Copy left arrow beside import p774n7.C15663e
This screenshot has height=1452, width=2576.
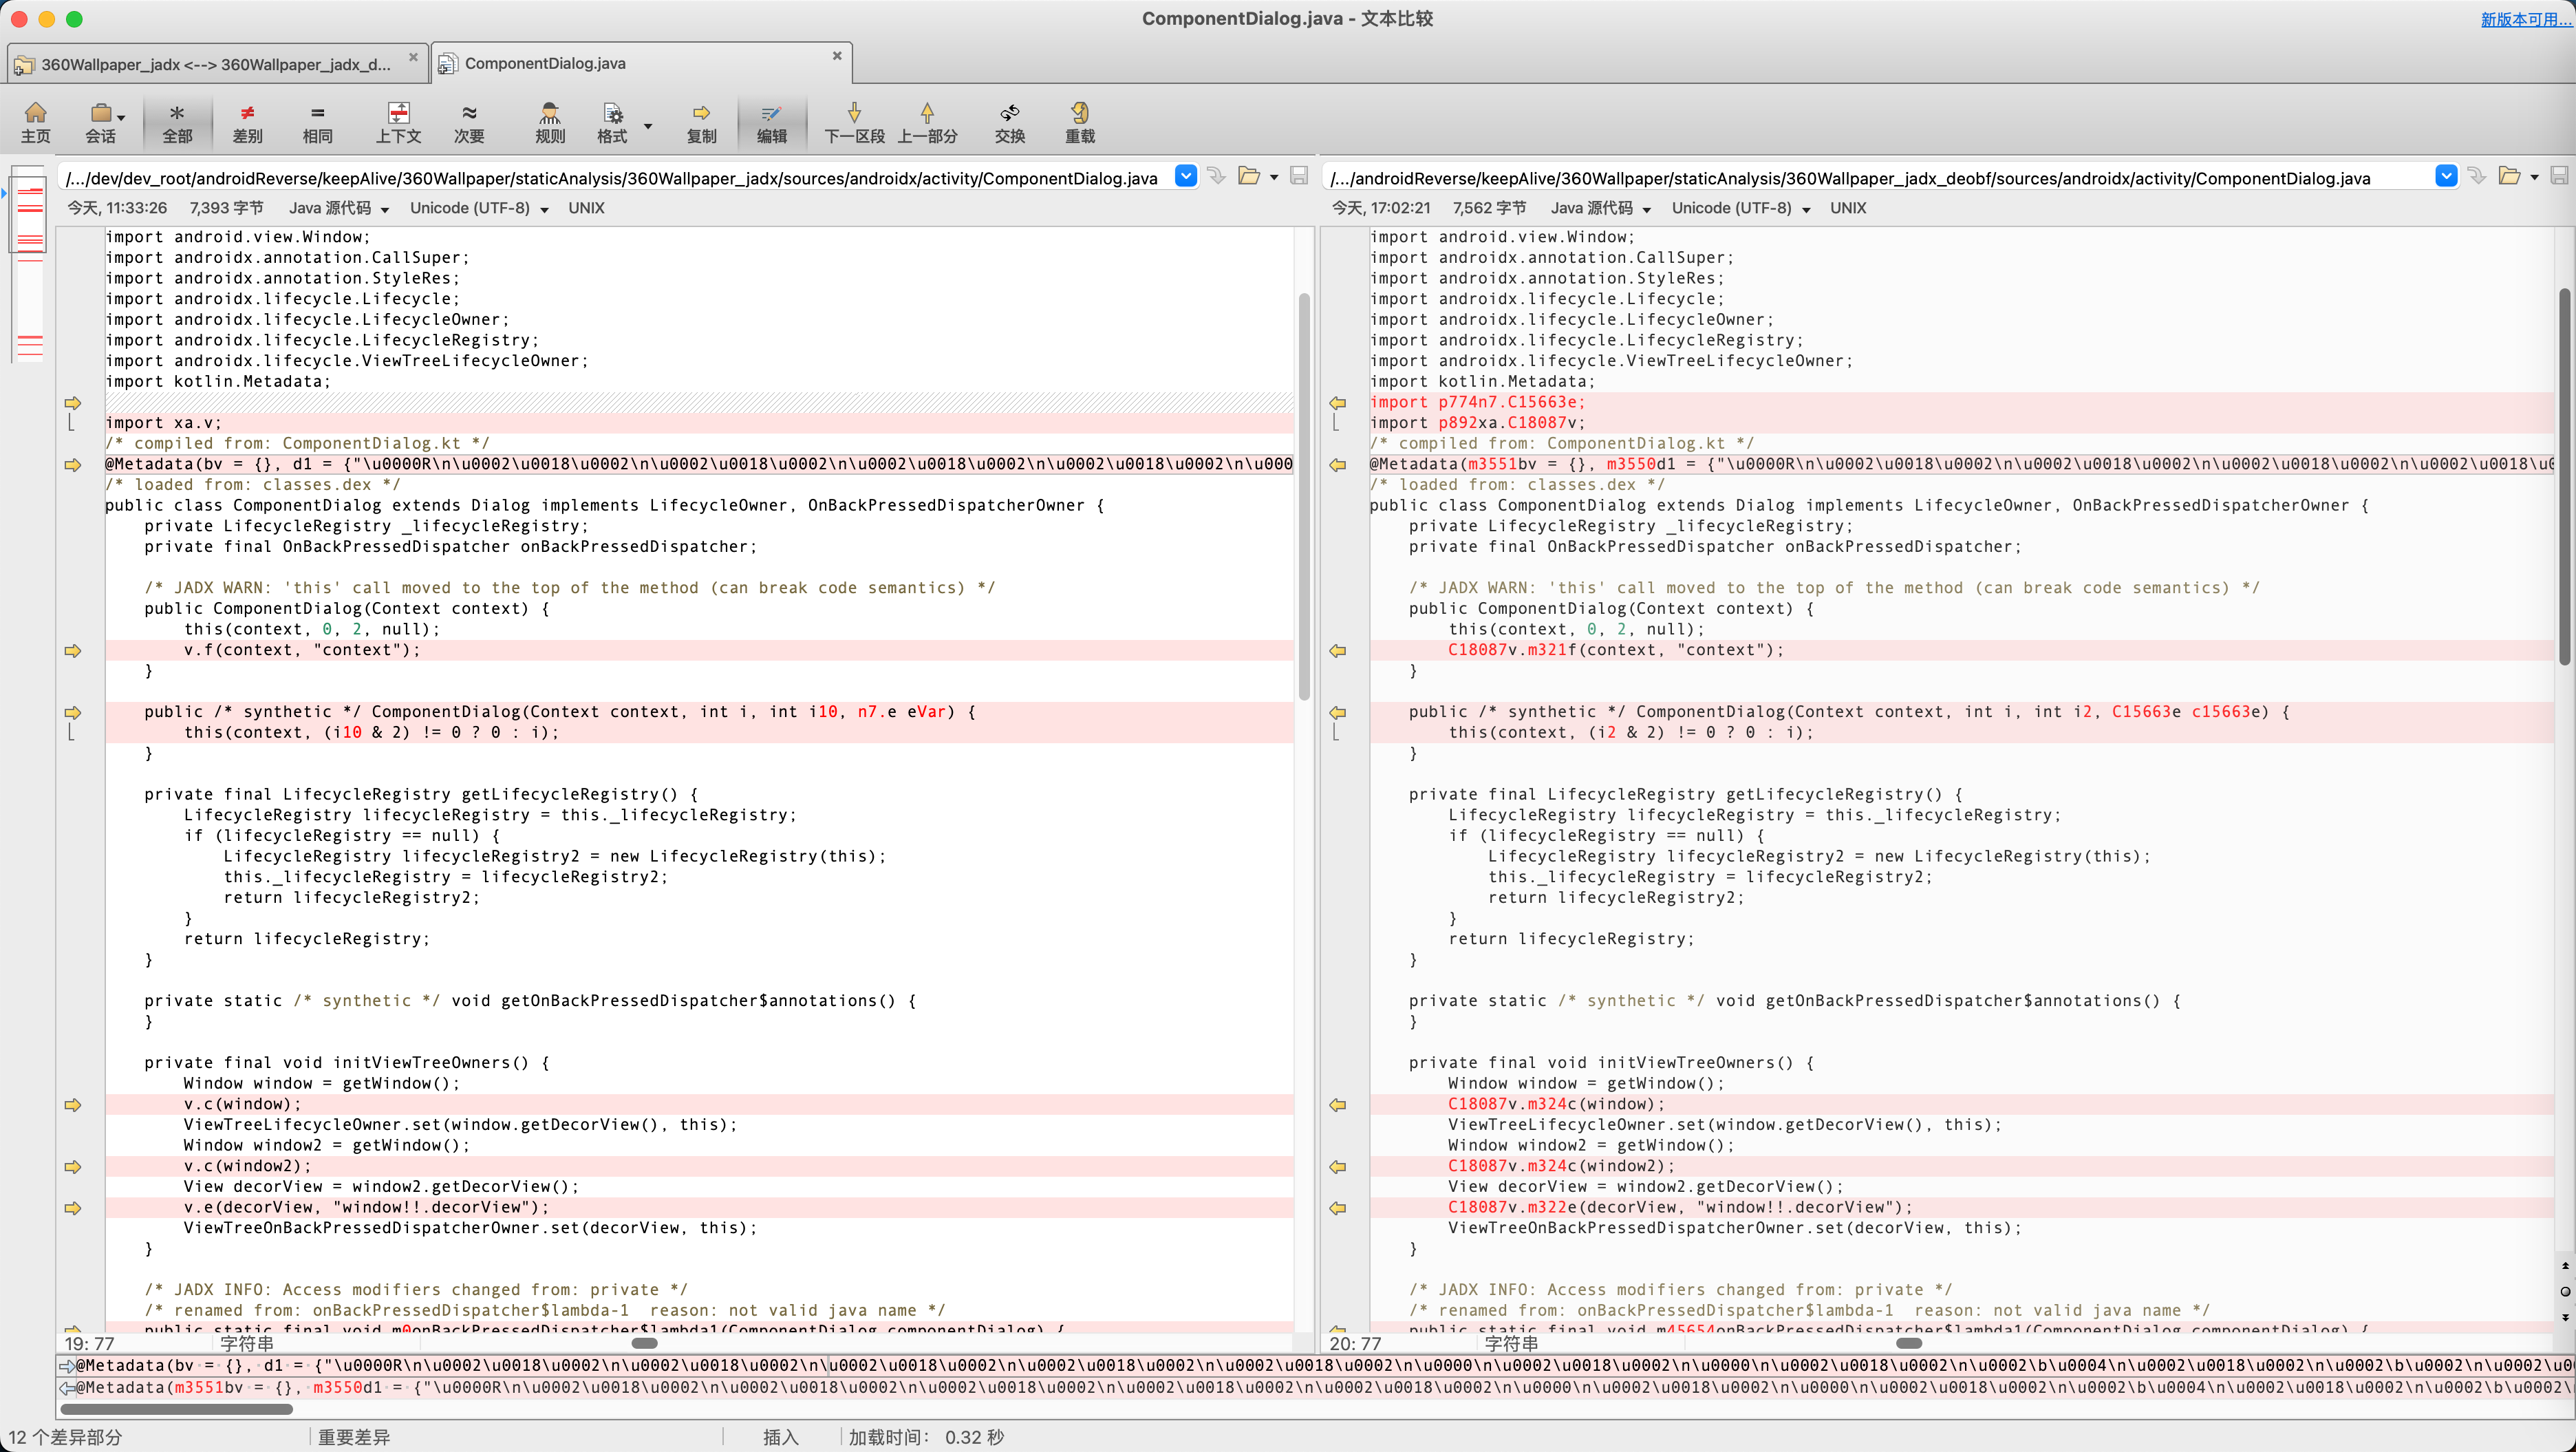point(1337,403)
